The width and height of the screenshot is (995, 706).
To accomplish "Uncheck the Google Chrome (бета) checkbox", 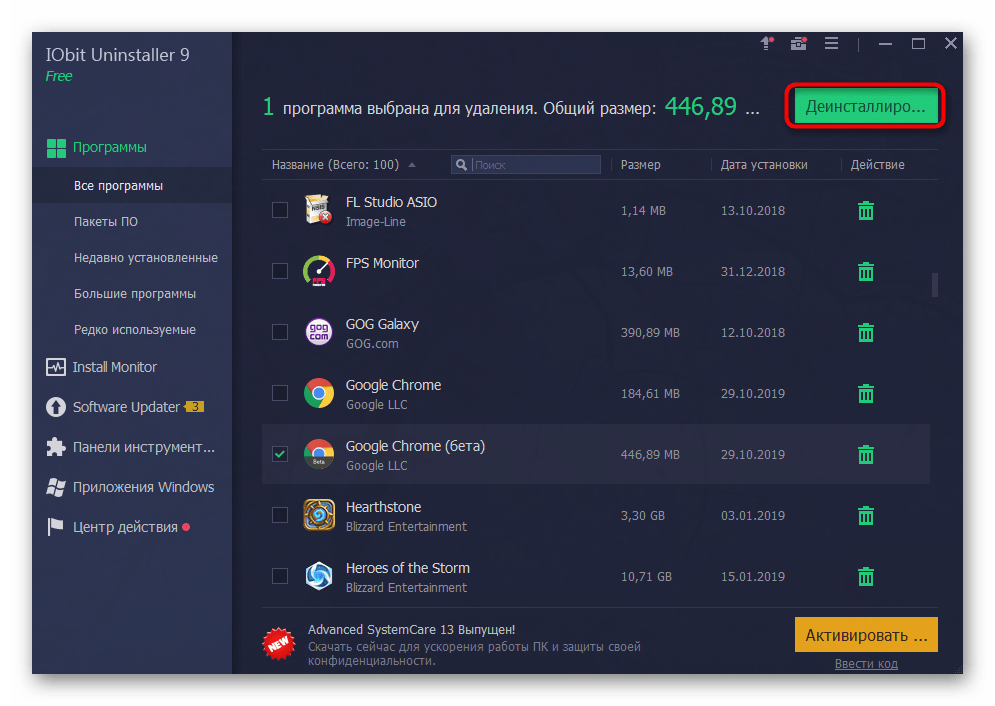I will click(x=280, y=454).
